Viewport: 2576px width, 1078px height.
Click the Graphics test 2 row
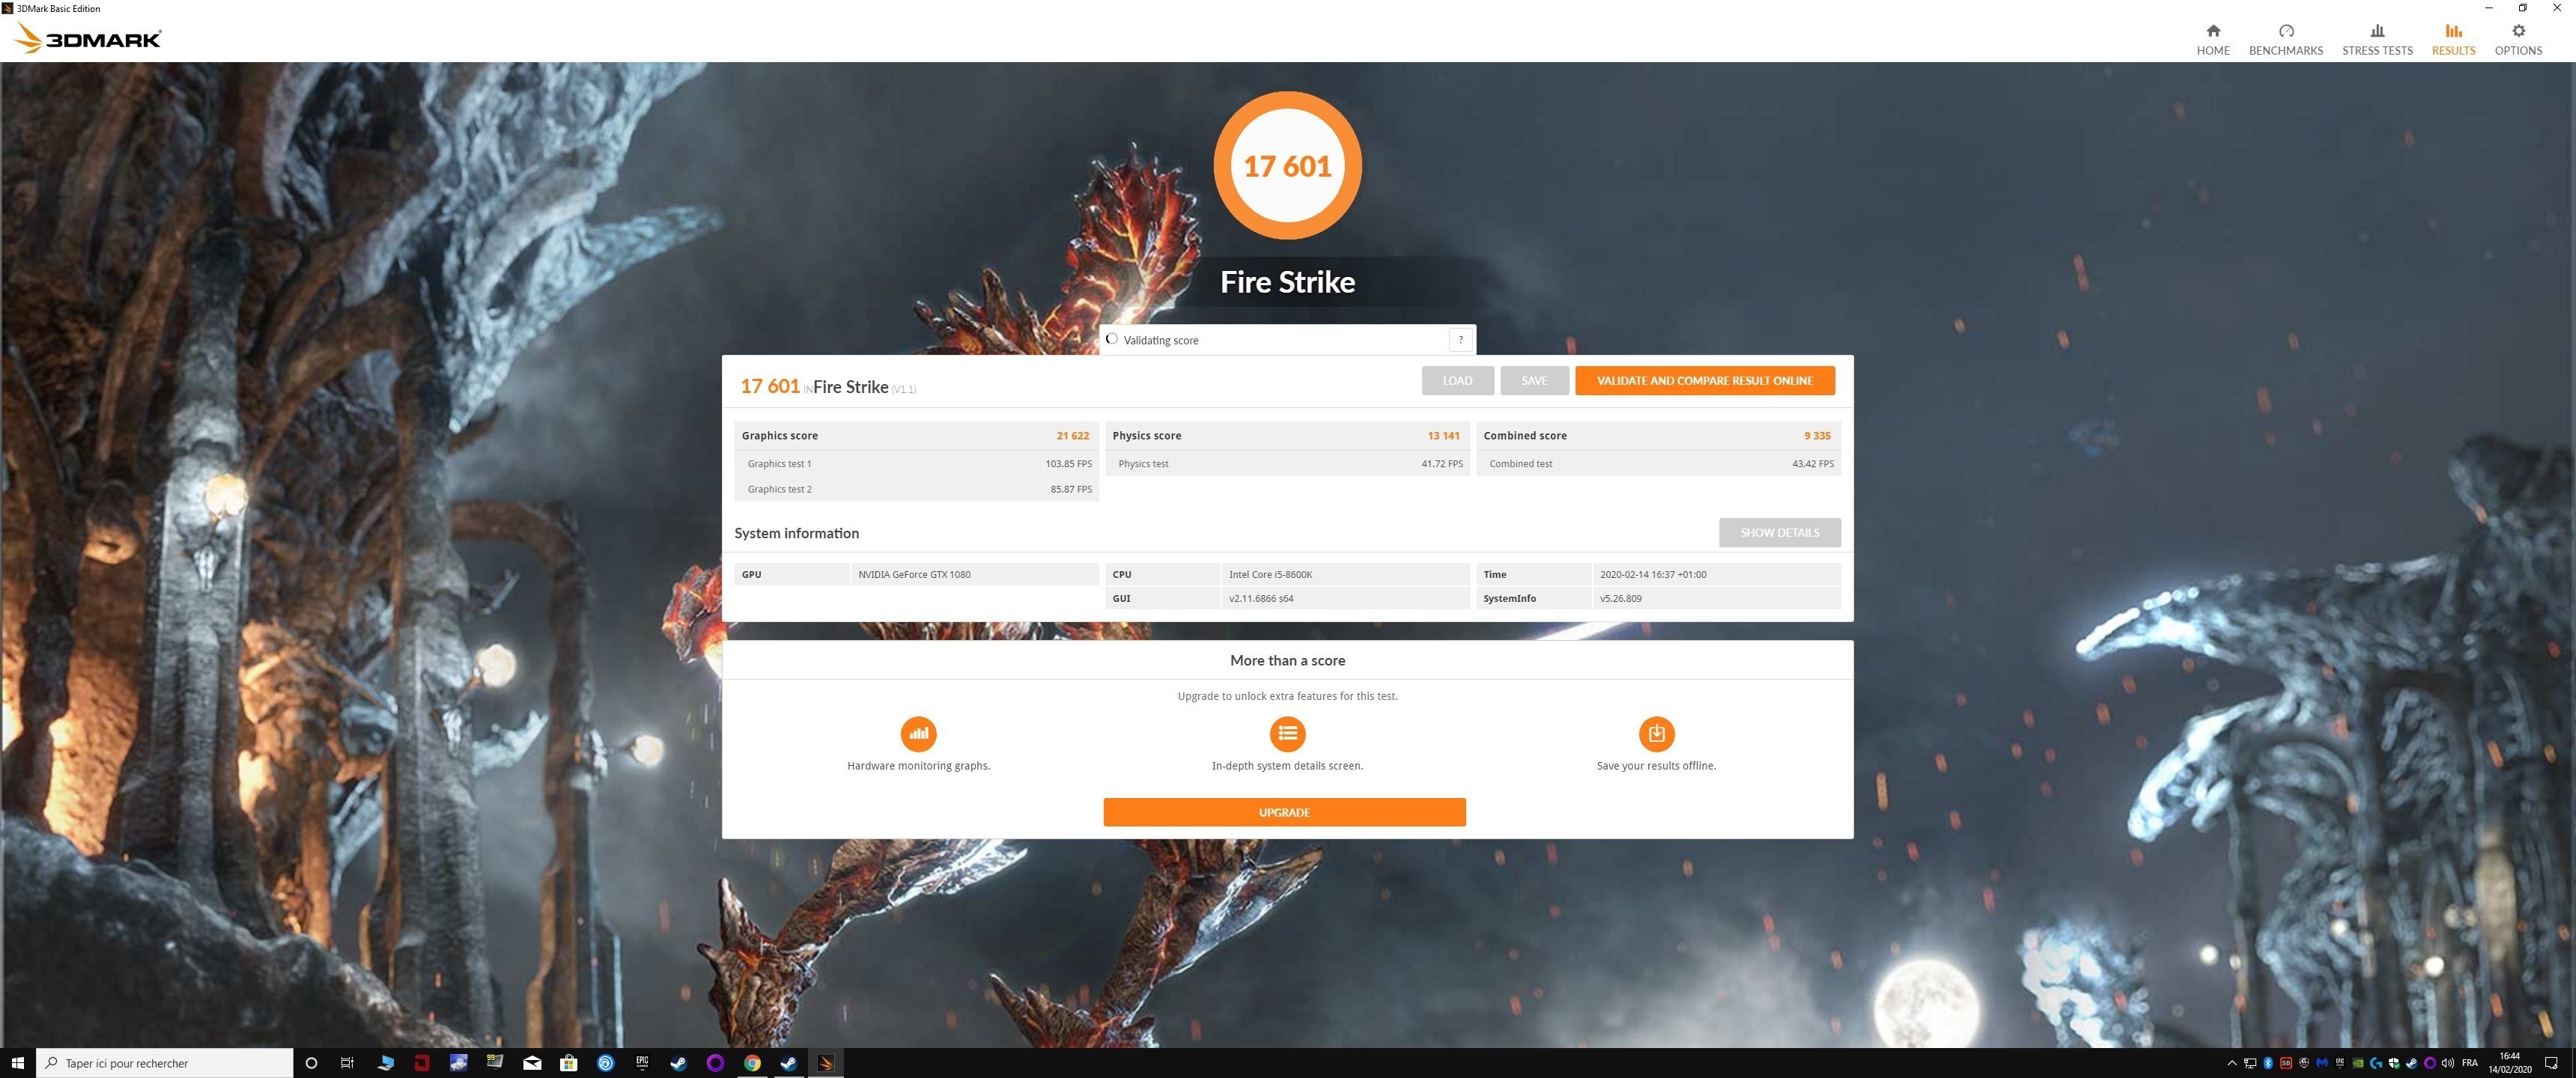click(x=916, y=489)
